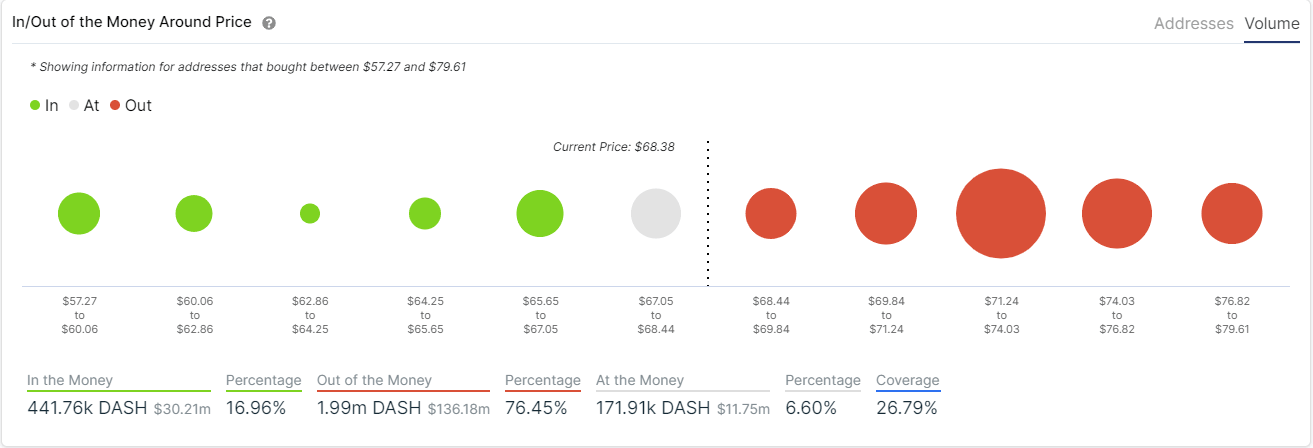
Task: Switch to the Addresses tab
Action: [x=1193, y=23]
